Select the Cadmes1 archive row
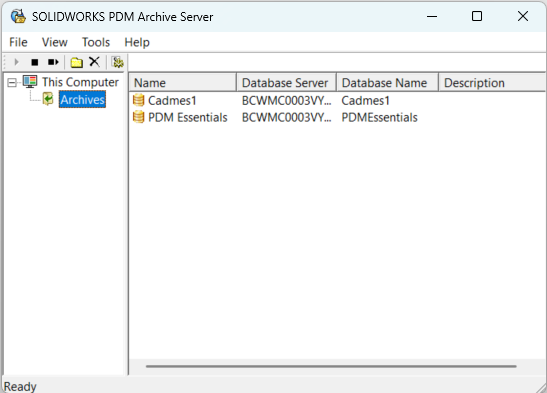Screen dimensions: 547x393 tap(337, 100)
